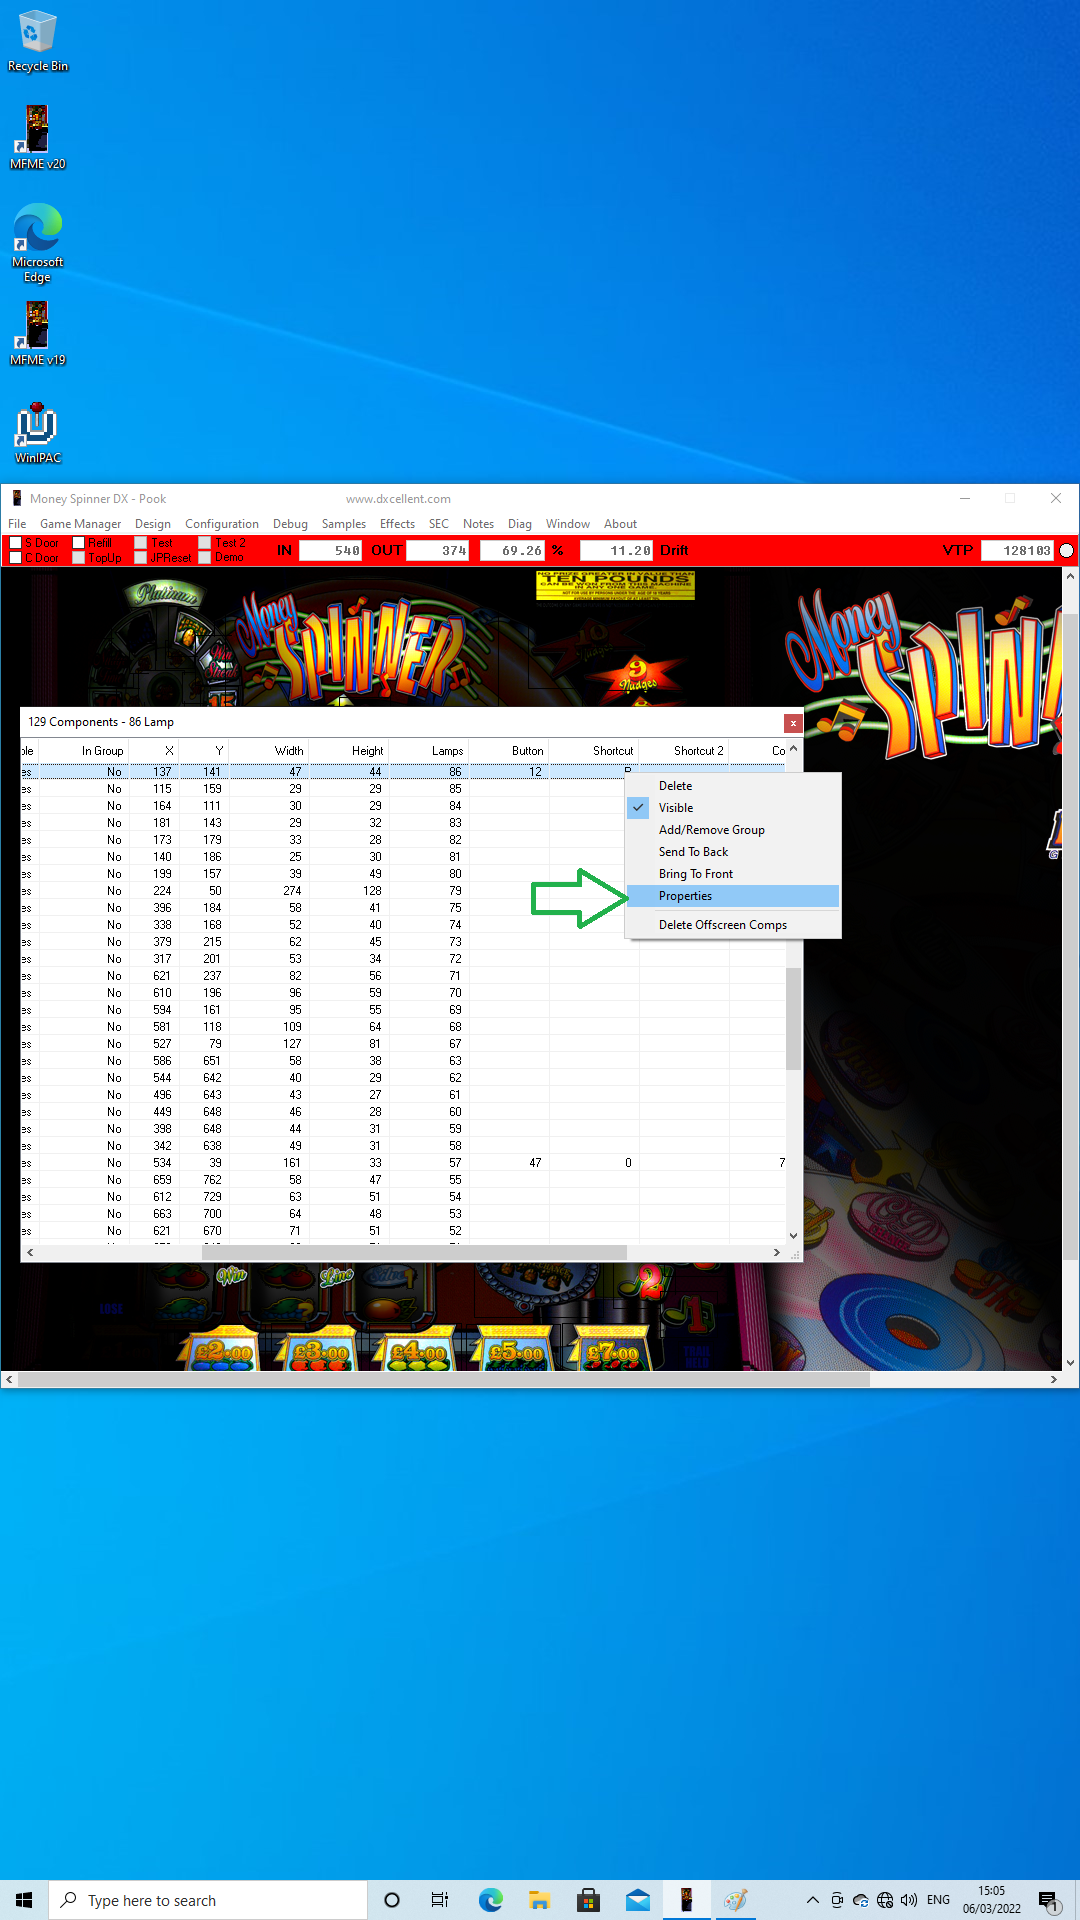Screen dimensions: 1080x1920
Task: Toggle the Test 2 checkbox
Action: click(x=205, y=543)
